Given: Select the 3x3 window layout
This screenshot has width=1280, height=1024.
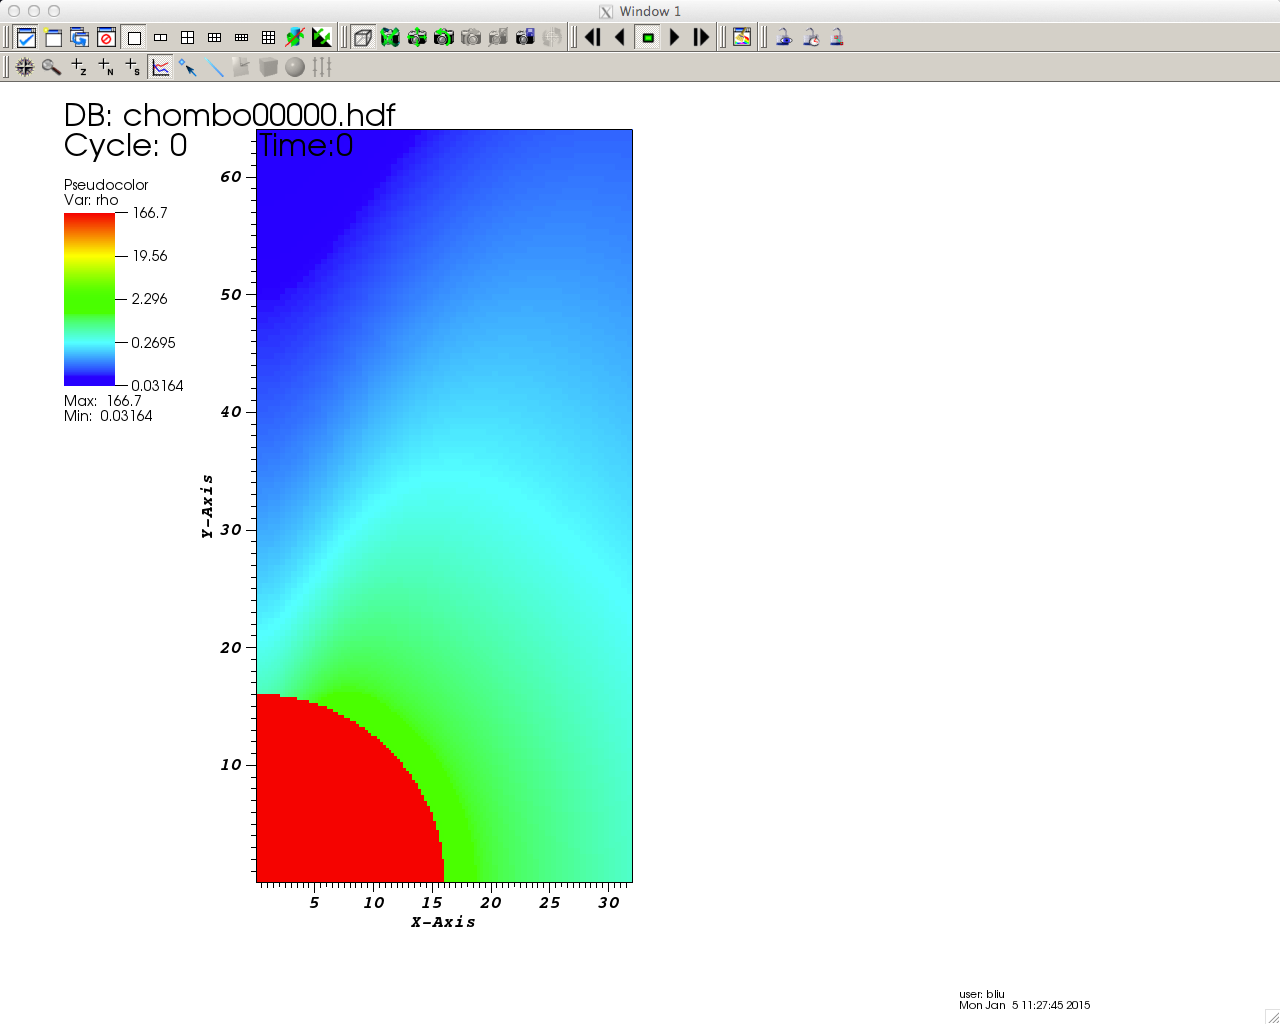Looking at the screenshot, I should click(268, 38).
